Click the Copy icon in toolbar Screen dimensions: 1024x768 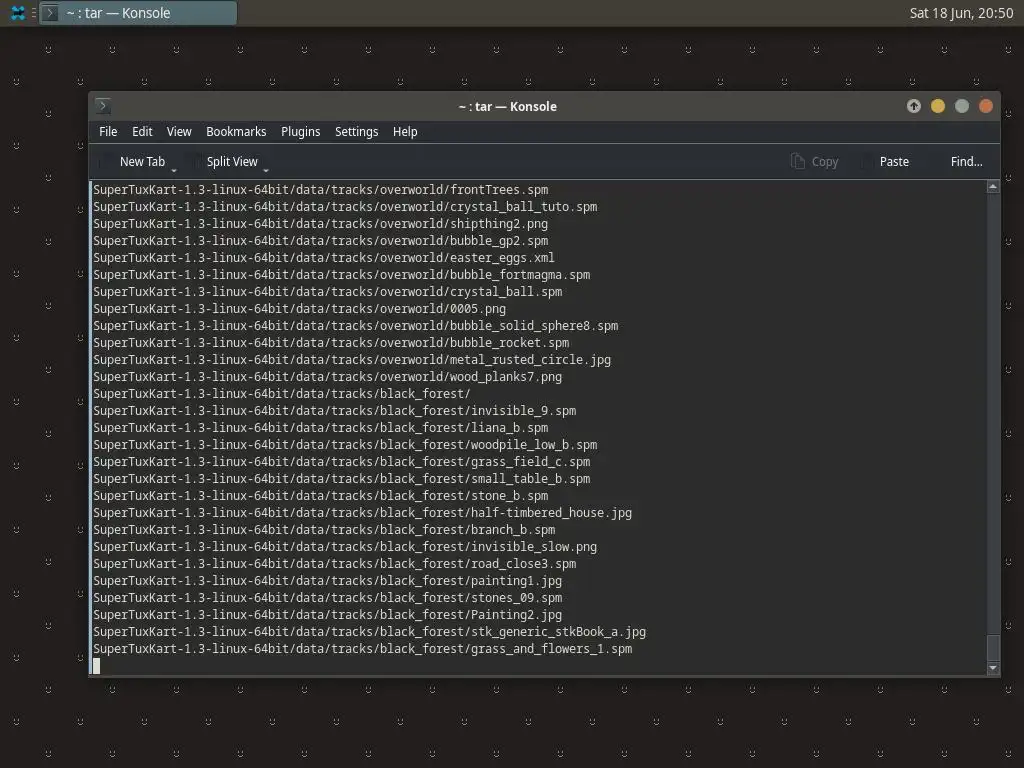[797, 161]
